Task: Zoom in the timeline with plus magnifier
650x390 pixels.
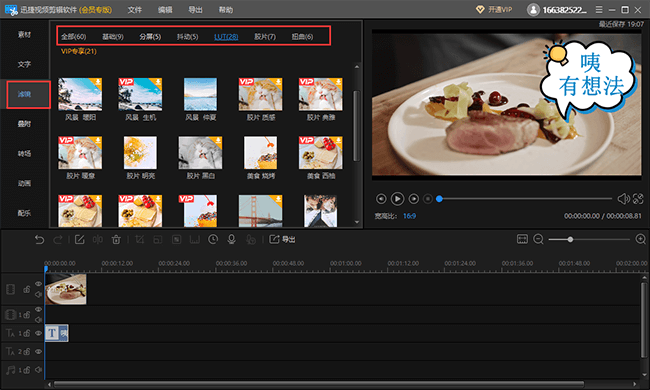Action: tap(640, 239)
